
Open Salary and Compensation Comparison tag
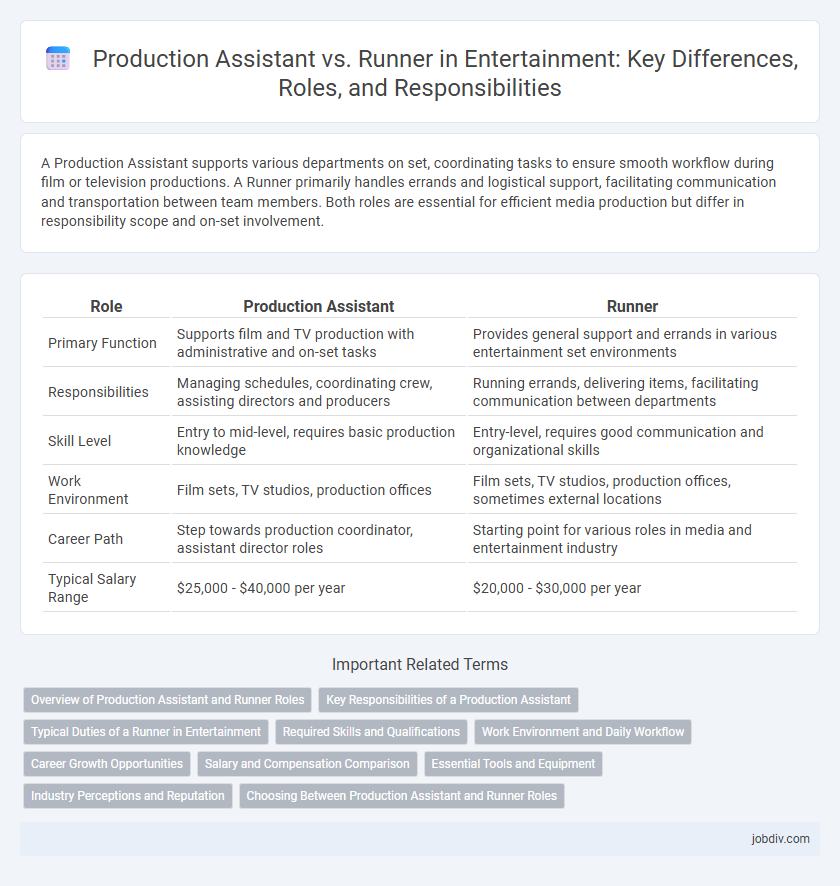307,763
